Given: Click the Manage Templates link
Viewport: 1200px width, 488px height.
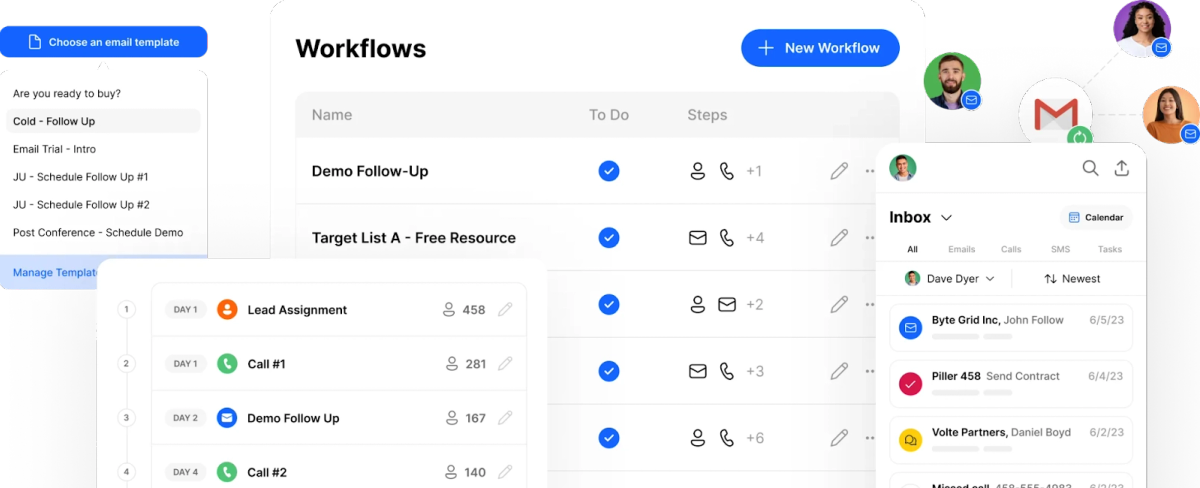Looking at the screenshot, I should (56, 272).
